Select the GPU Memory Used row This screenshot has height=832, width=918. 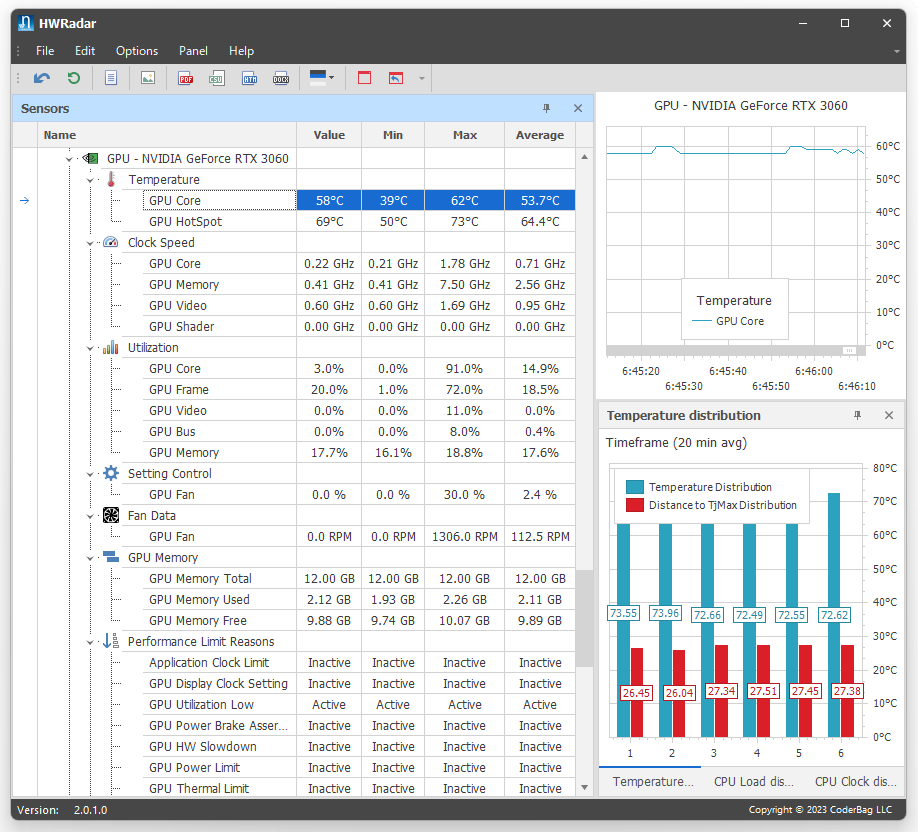pyautogui.click(x=358, y=600)
